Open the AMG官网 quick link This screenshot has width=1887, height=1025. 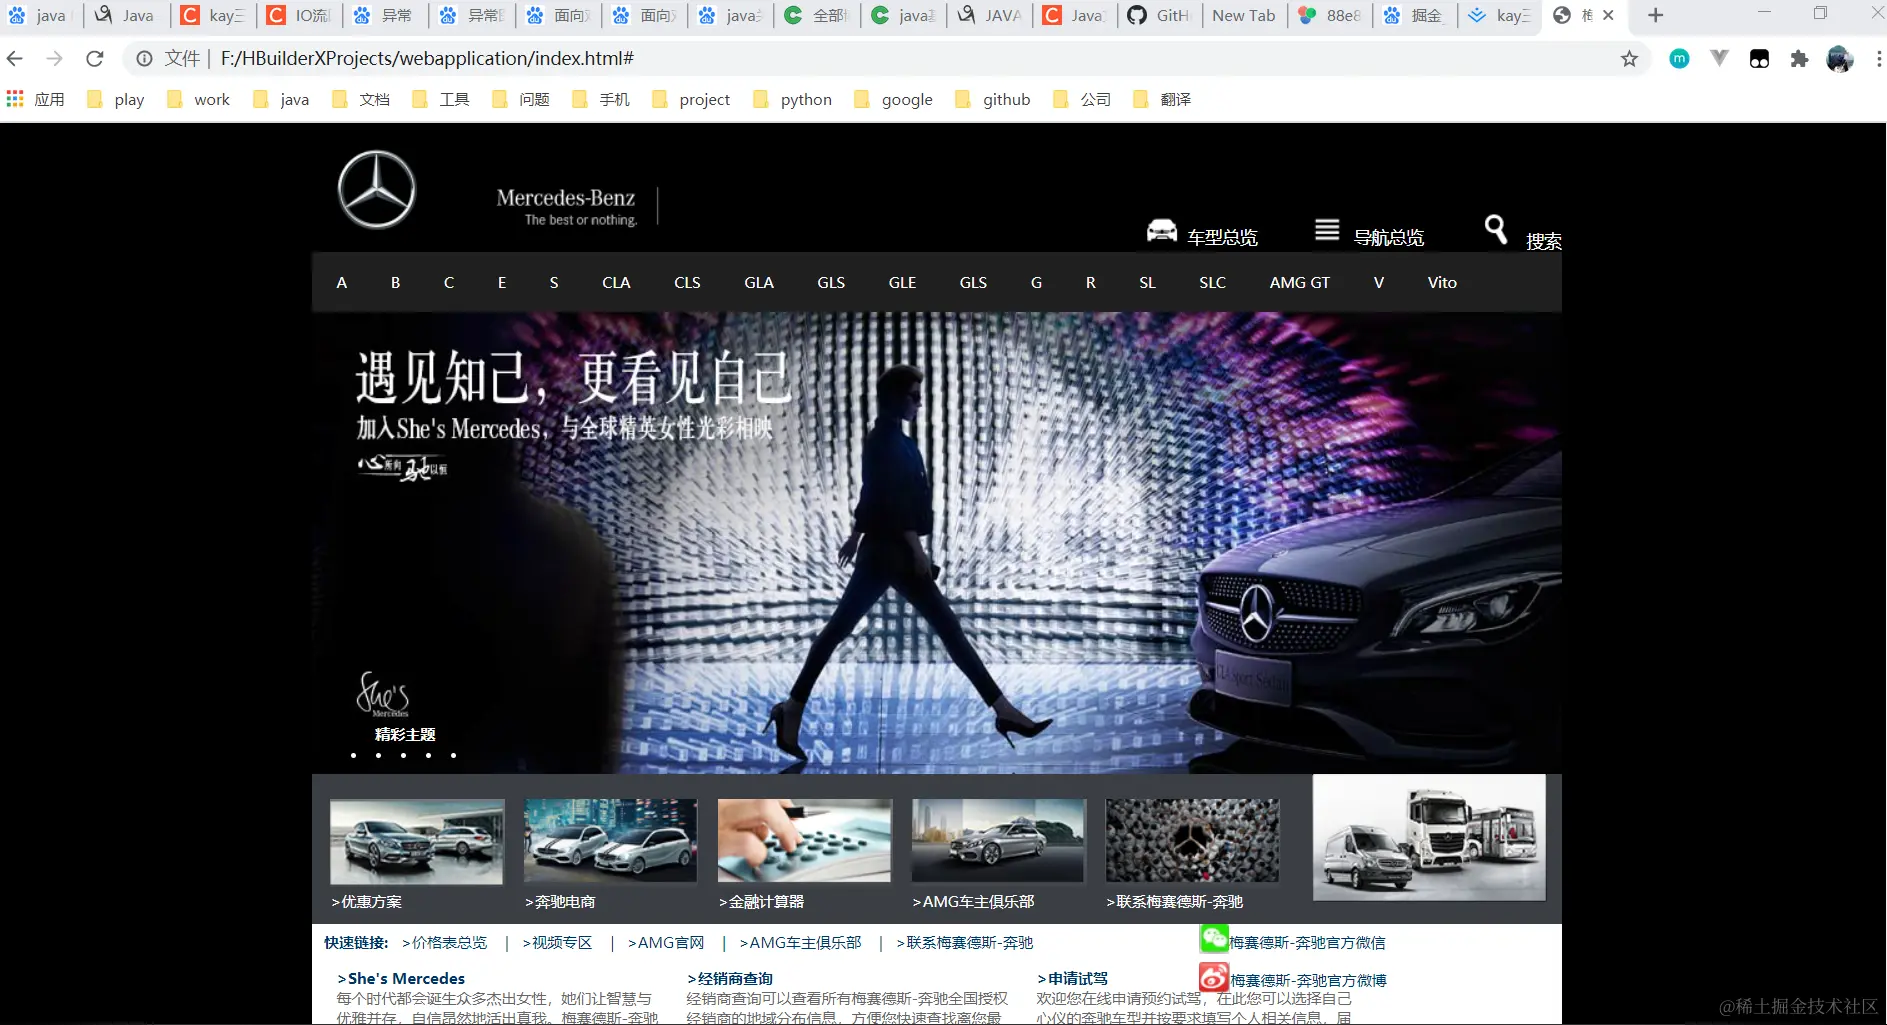(x=666, y=943)
